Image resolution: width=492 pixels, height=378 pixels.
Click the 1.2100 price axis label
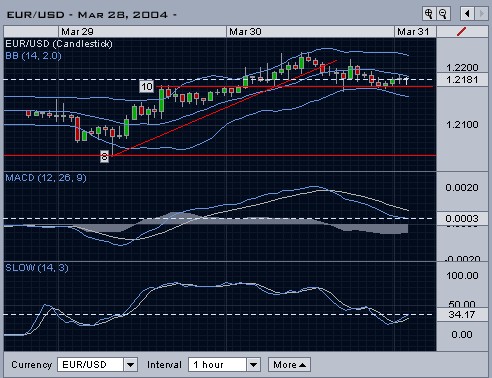click(462, 125)
